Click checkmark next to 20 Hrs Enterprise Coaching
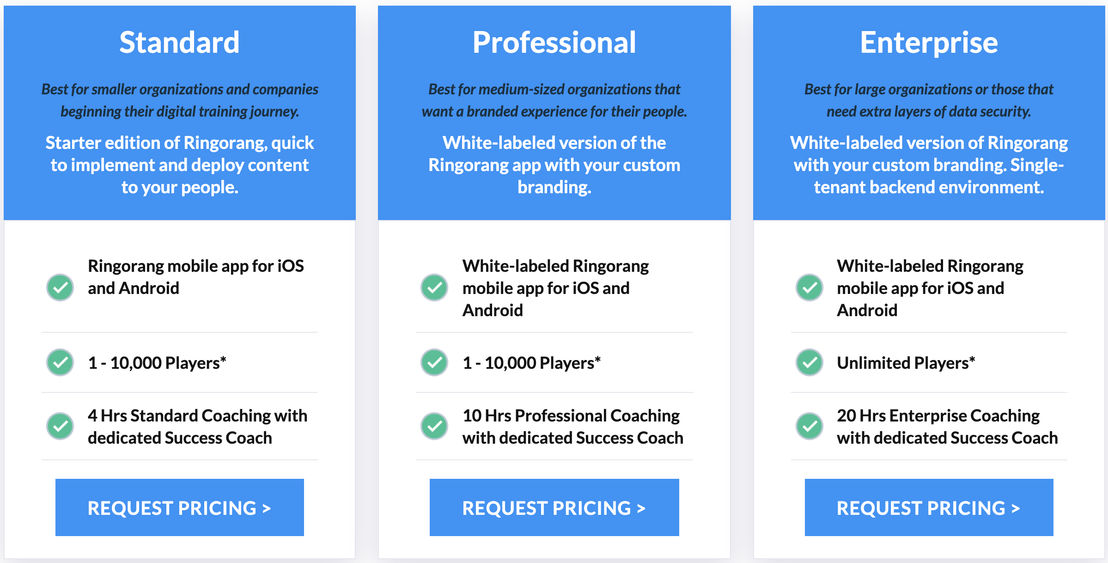This screenshot has height=563, width=1108. 809,426
